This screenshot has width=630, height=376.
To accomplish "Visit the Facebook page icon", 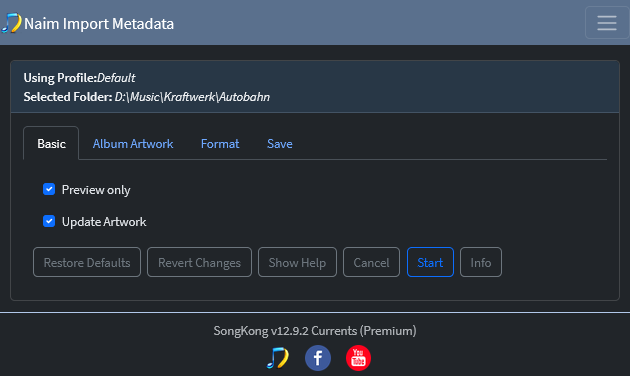I will tap(318, 358).
